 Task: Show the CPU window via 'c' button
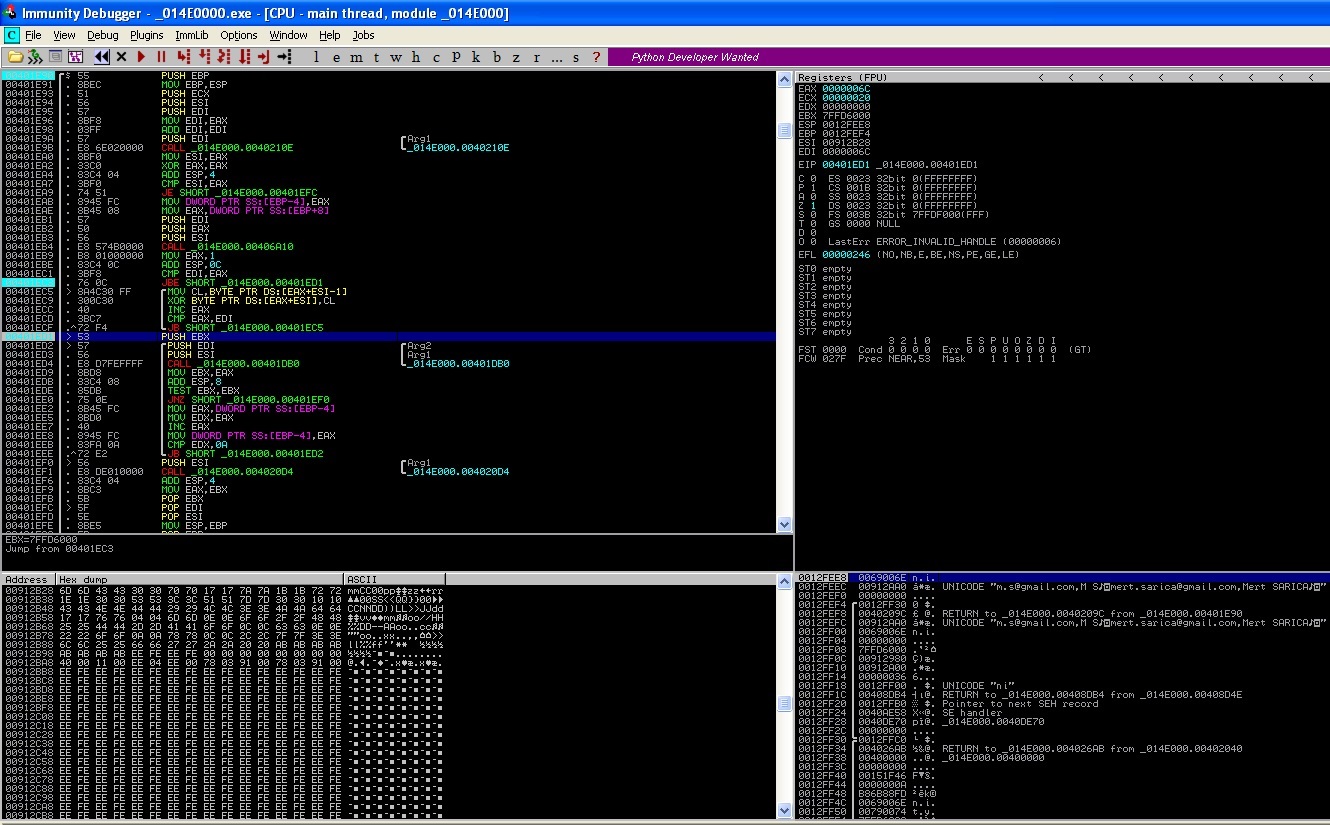(x=436, y=57)
